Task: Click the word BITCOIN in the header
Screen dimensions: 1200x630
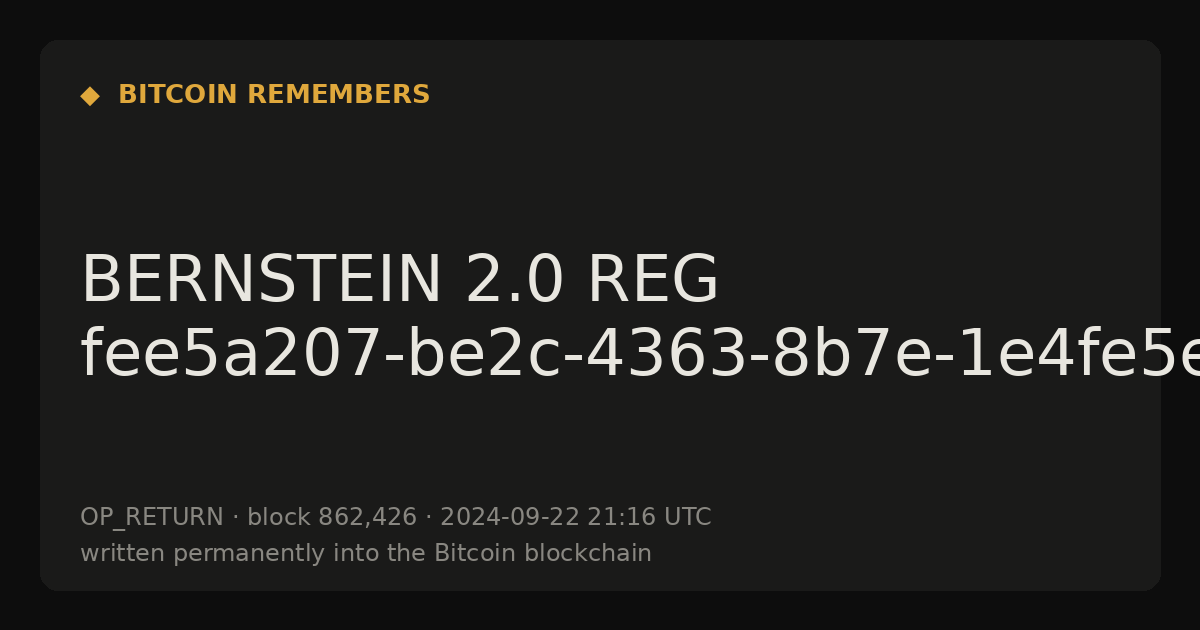Action: [x=178, y=95]
